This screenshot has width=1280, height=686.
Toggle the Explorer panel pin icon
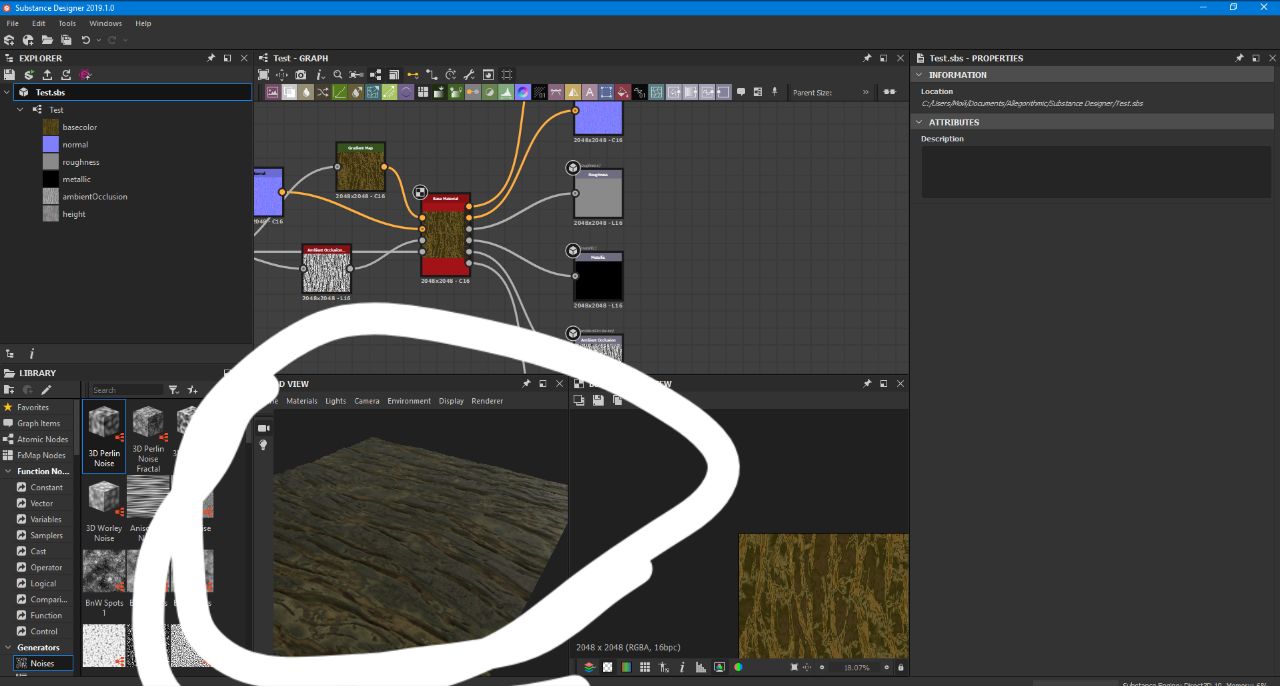211,58
